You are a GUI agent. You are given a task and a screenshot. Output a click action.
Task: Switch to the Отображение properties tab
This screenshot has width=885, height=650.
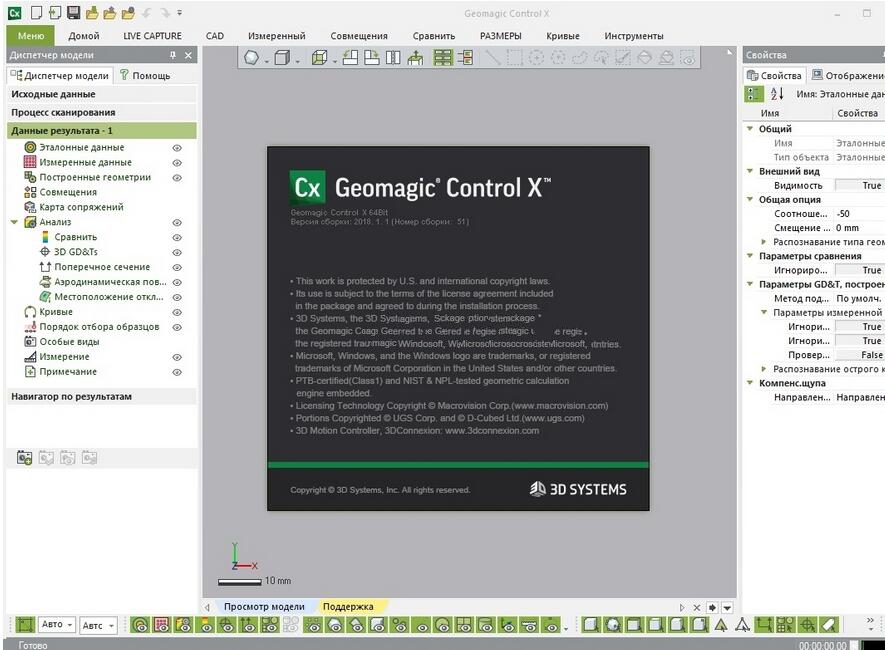tap(848, 76)
